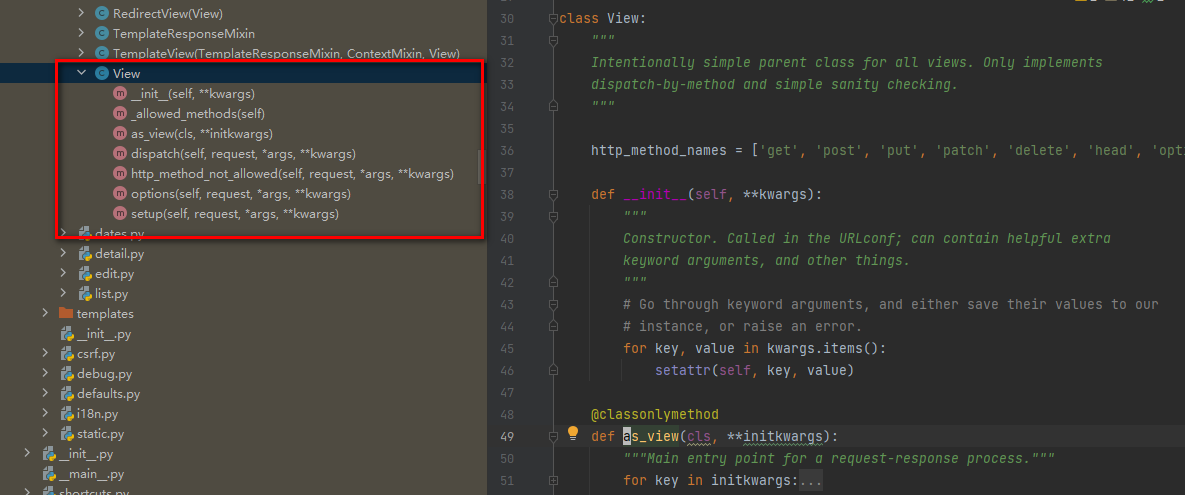Select TemplateView(TemplateResponseMixin, ContextMixin, View) in tree

(x=286, y=54)
